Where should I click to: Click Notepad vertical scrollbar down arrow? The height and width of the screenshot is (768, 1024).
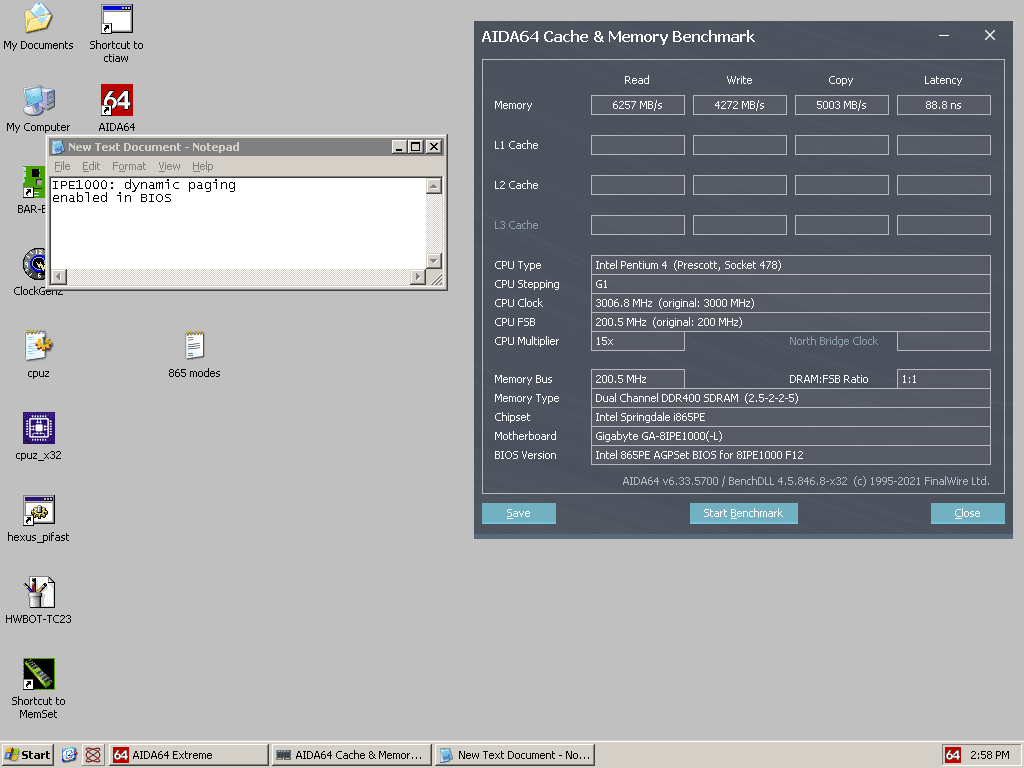[434, 261]
